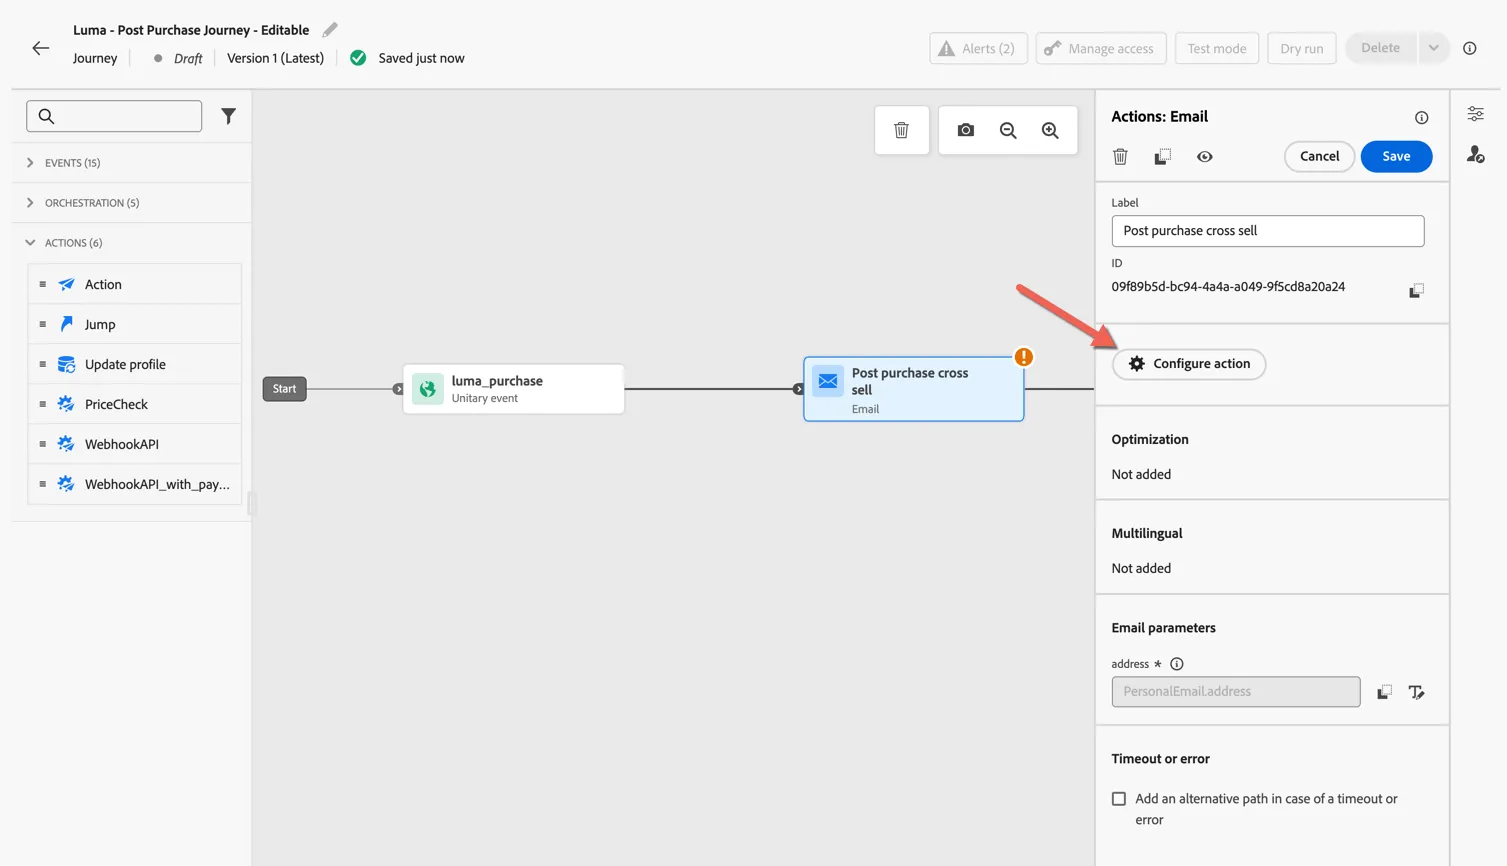Select the luma_purchase event node
1507x866 pixels.
[x=514, y=389]
